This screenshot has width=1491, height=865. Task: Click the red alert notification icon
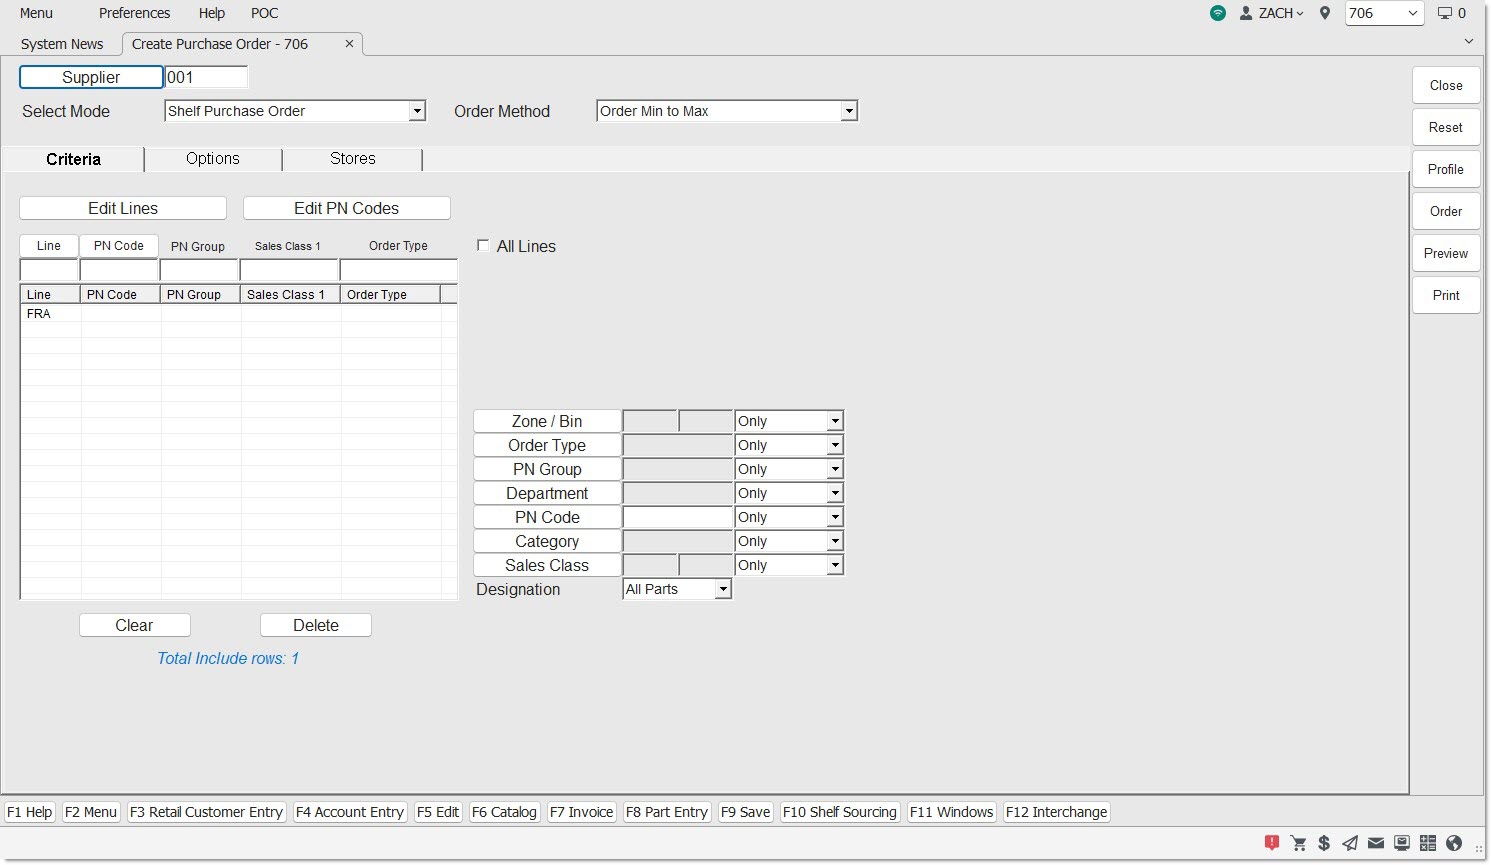click(1271, 843)
